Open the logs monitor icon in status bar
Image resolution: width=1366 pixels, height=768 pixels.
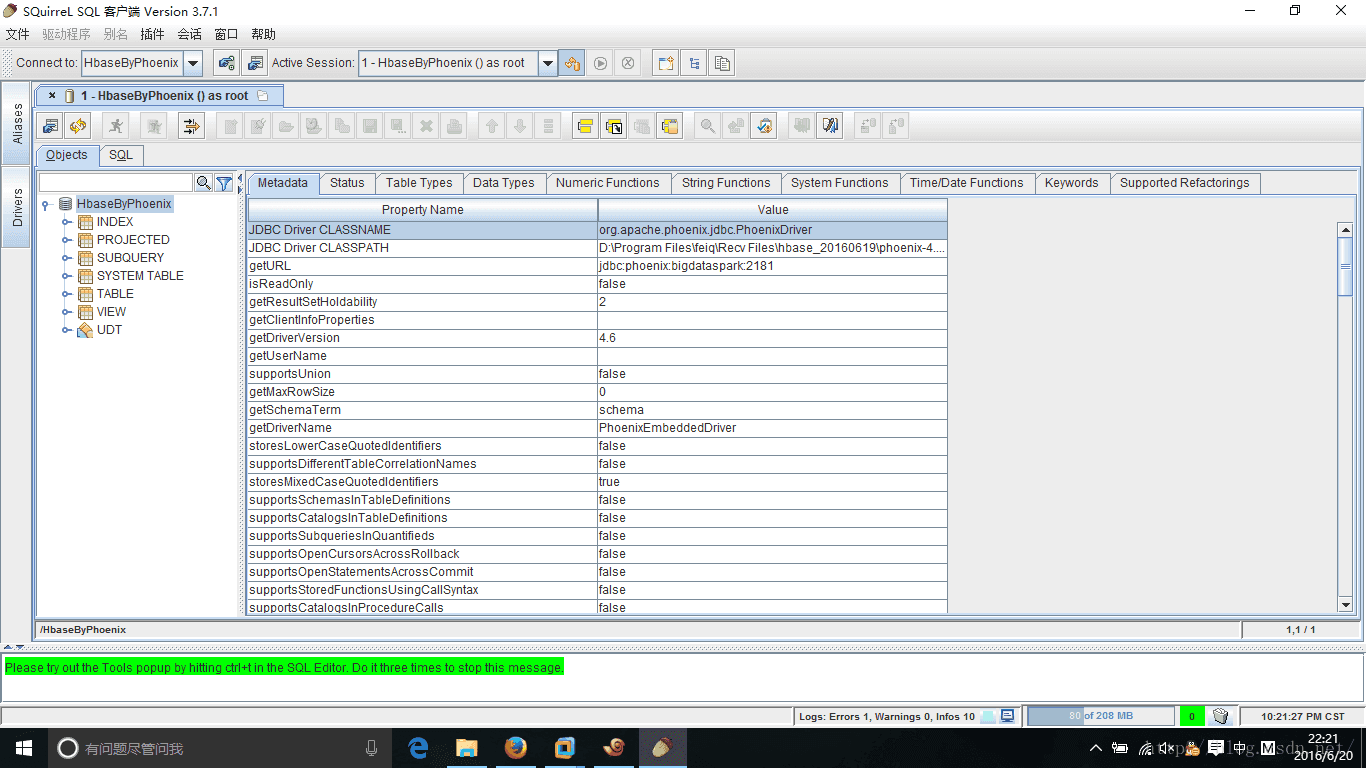tap(1008, 716)
